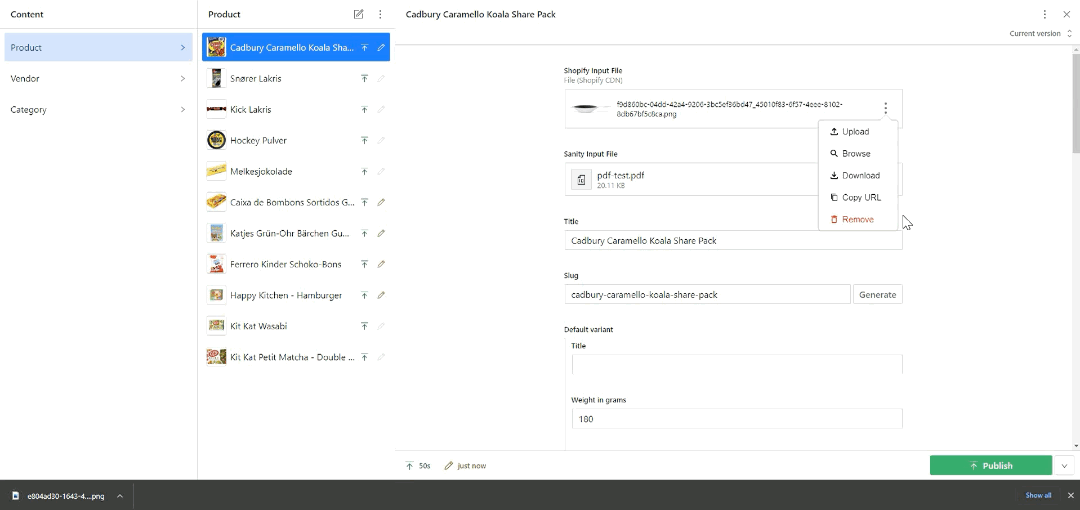
Task: Open menu for downloaded e804ad30 png file
Action: (119, 496)
